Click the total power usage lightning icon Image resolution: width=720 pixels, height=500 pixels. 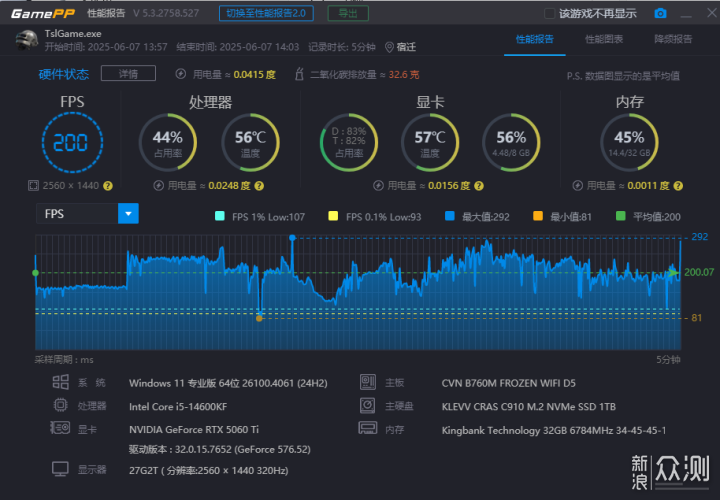tap(180, 74)
